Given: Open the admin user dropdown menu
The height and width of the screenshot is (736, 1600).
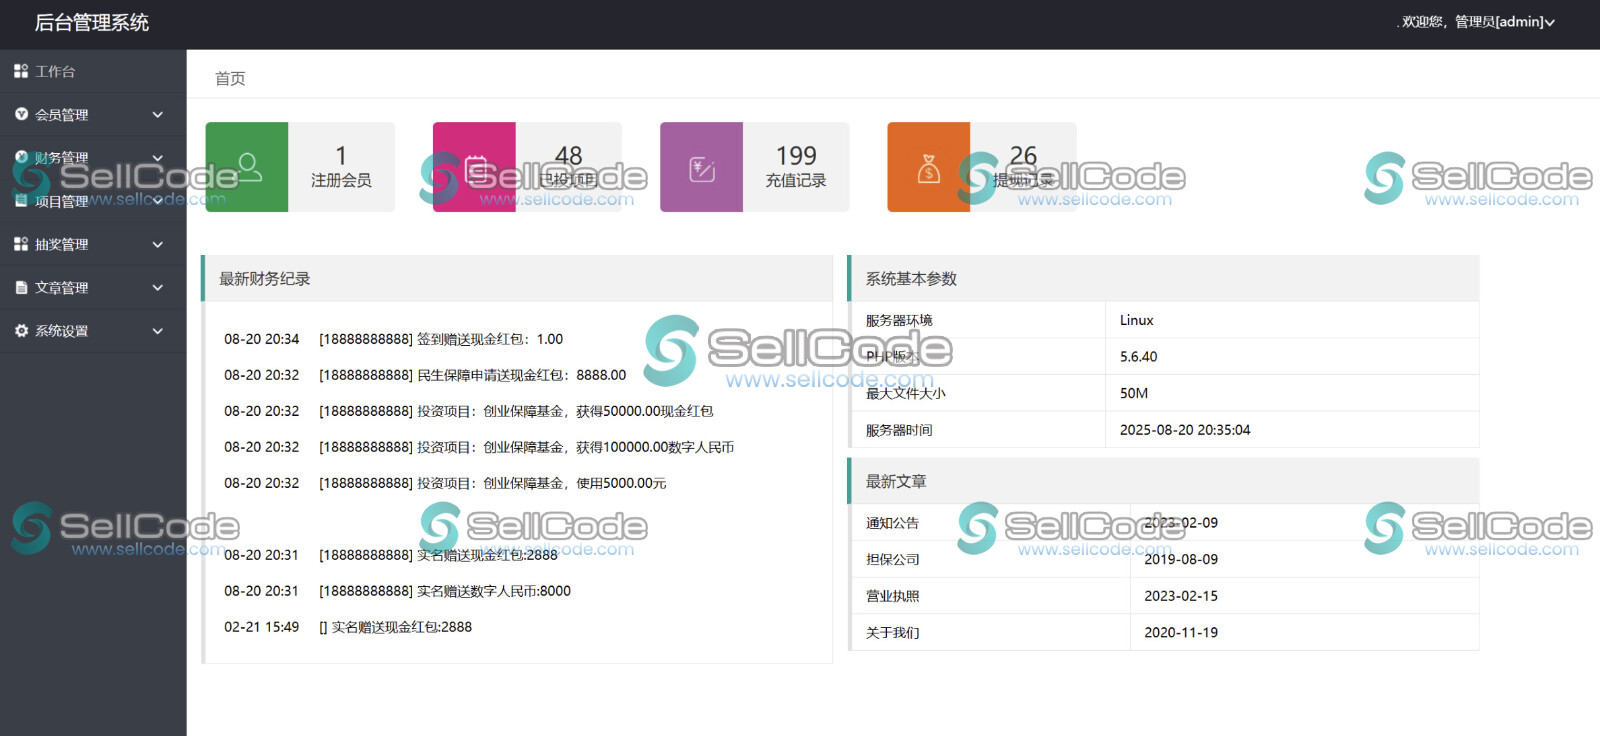Looking at the screenshot, I should [1479, 22].
